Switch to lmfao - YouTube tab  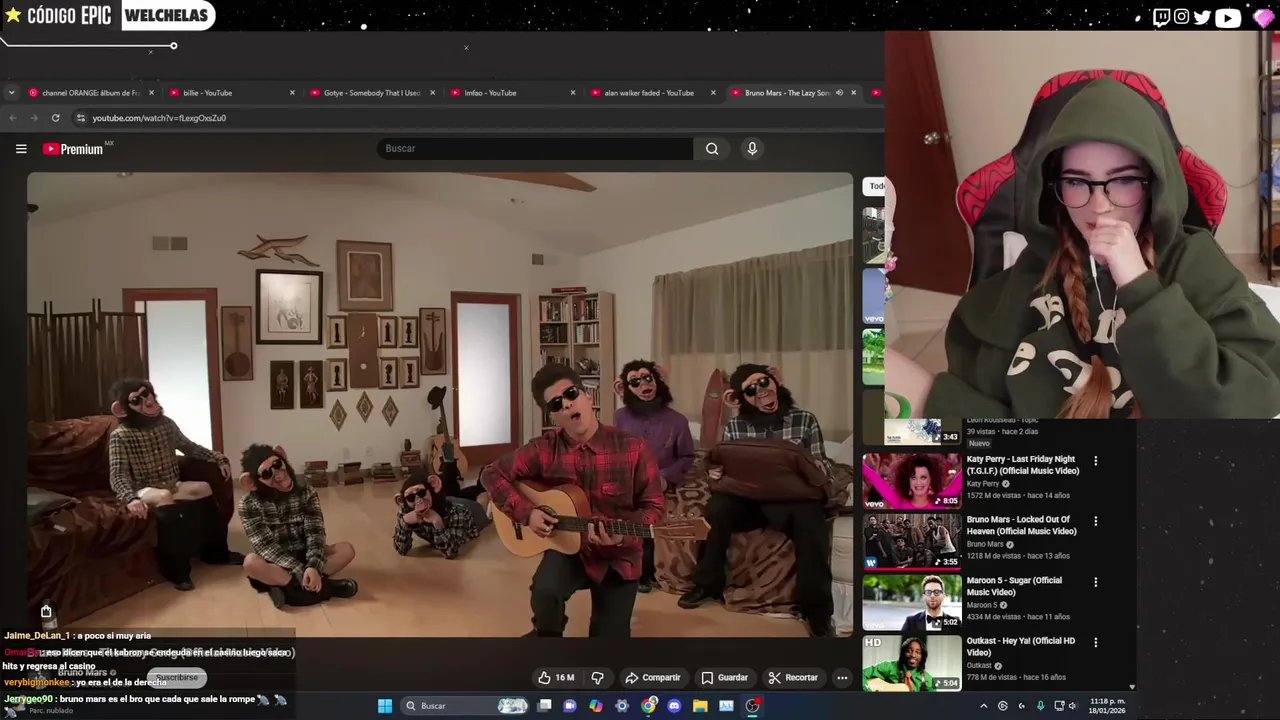coord(513,93)
